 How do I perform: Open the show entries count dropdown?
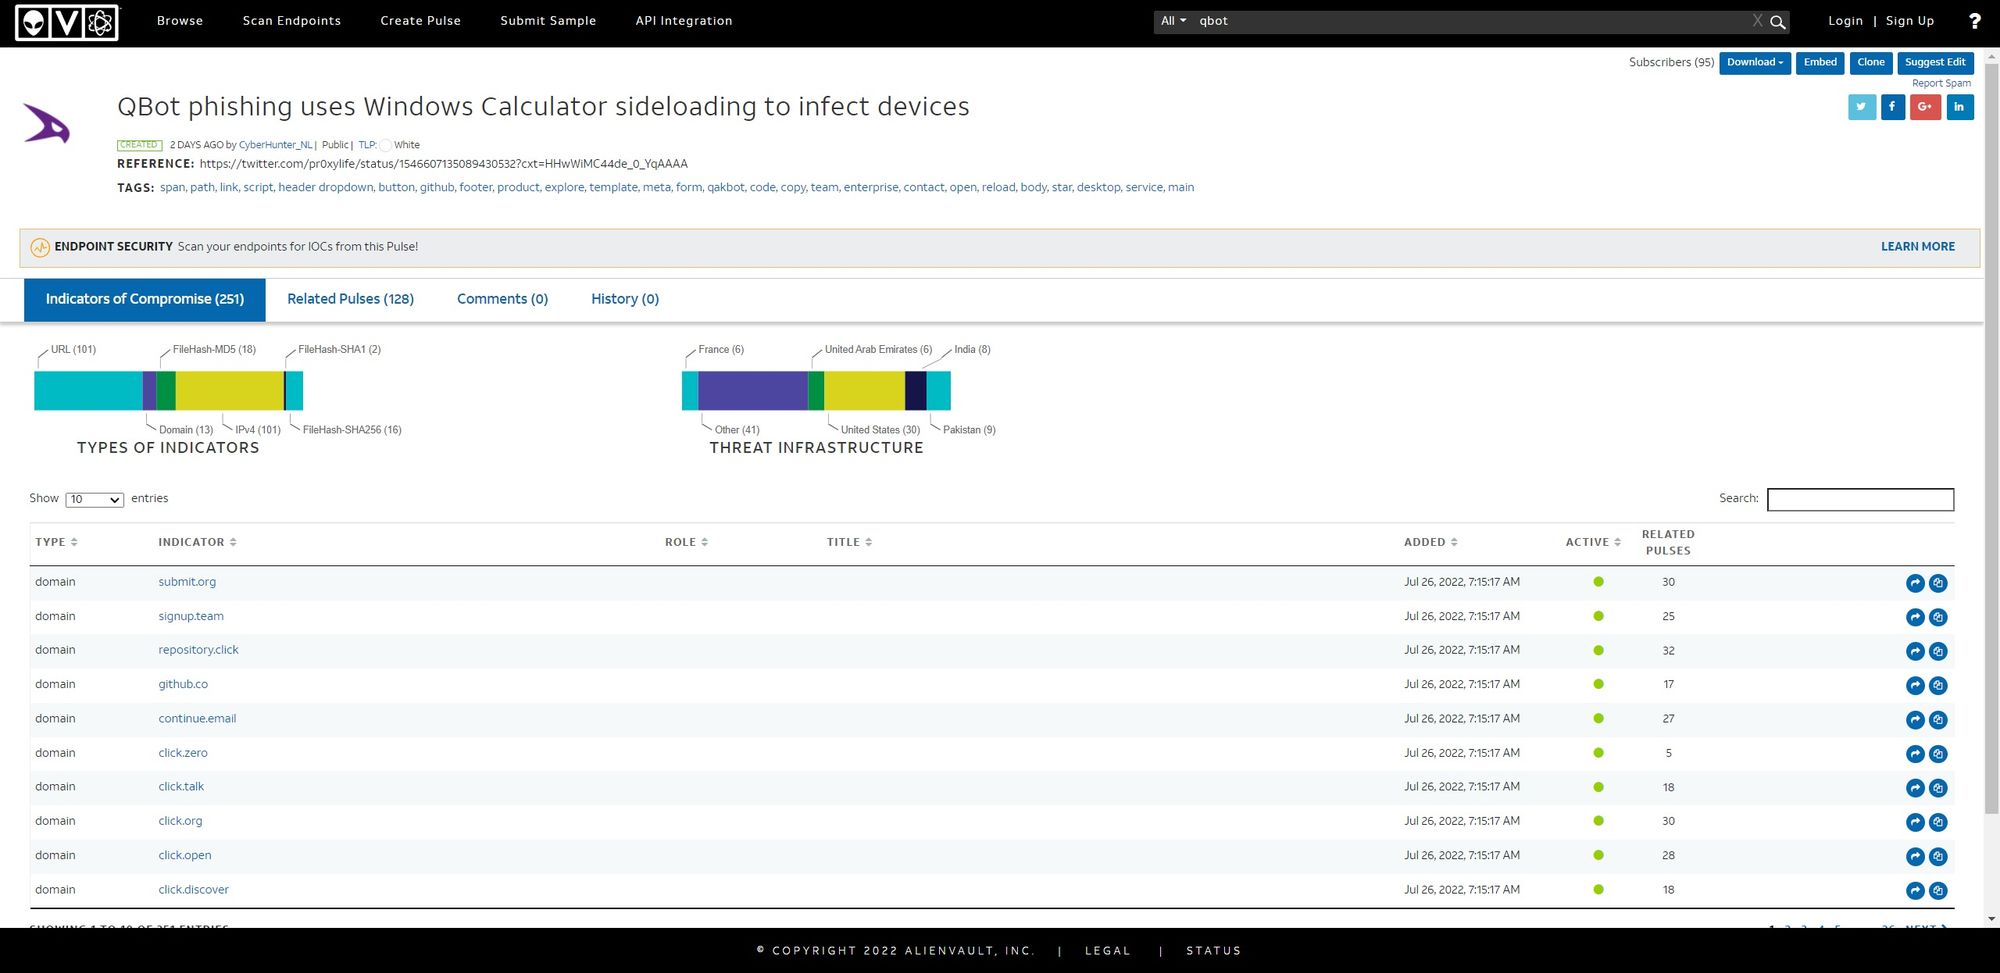tap(94, 500)
